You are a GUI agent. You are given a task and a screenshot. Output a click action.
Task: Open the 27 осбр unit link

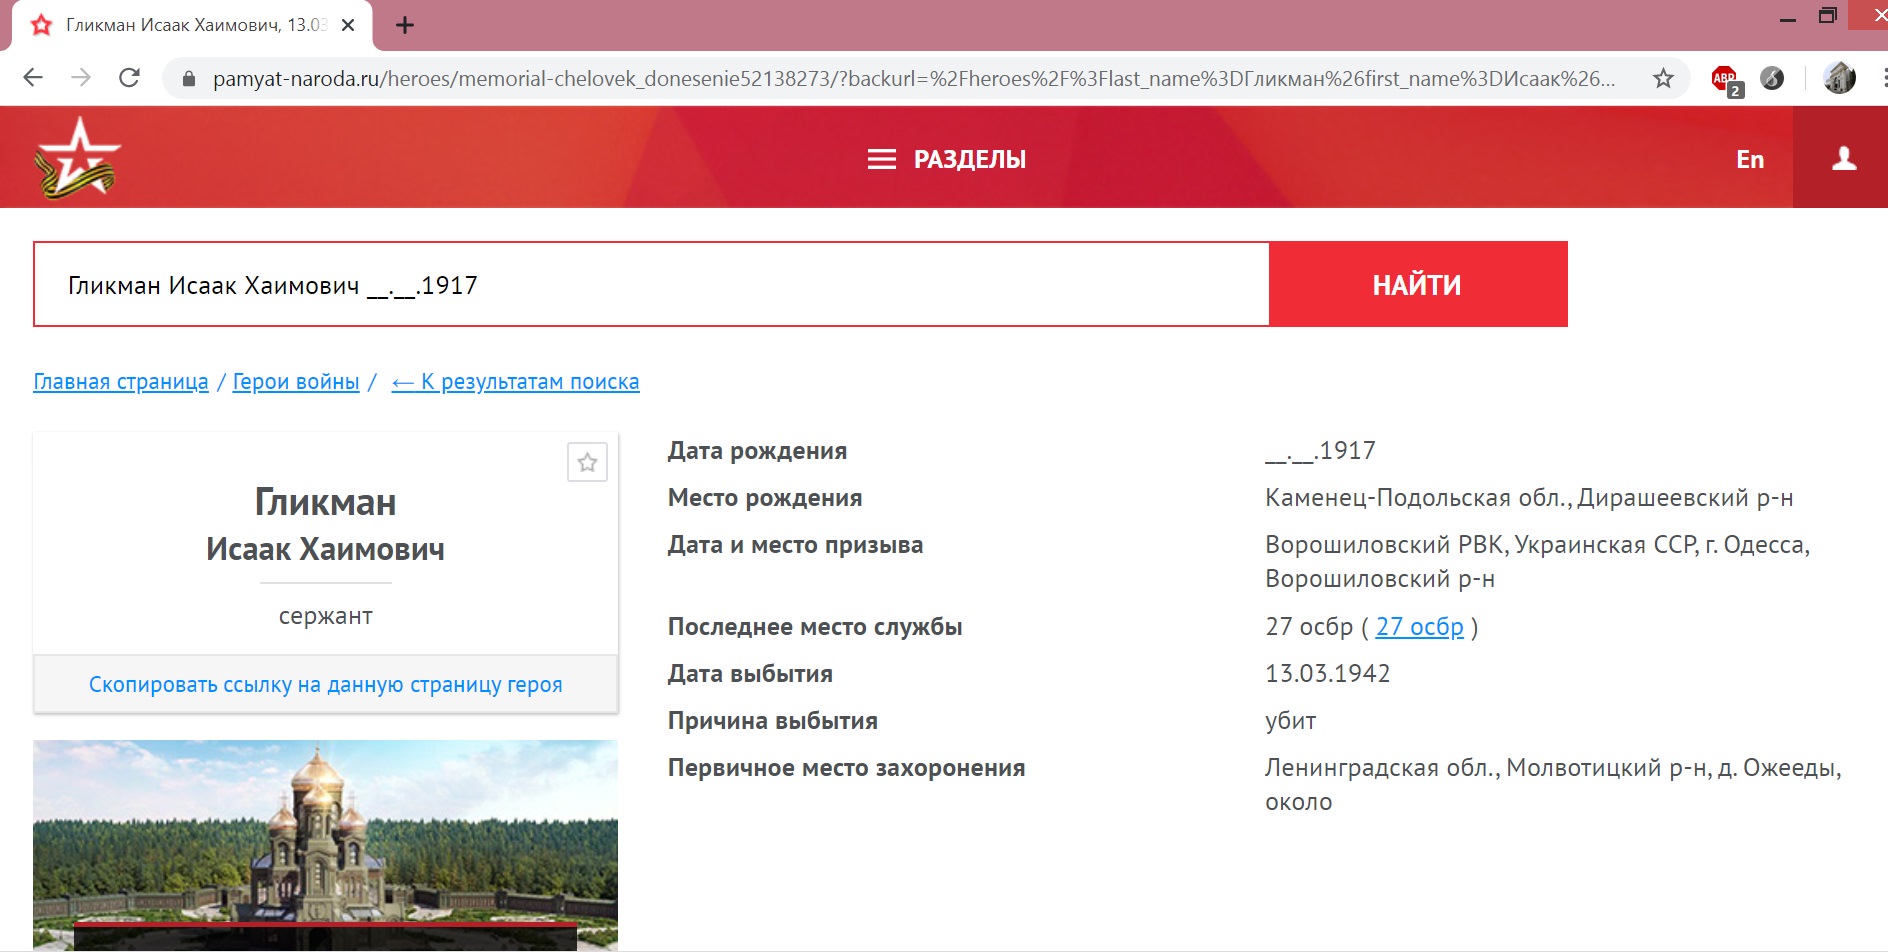coord(1419,627)
